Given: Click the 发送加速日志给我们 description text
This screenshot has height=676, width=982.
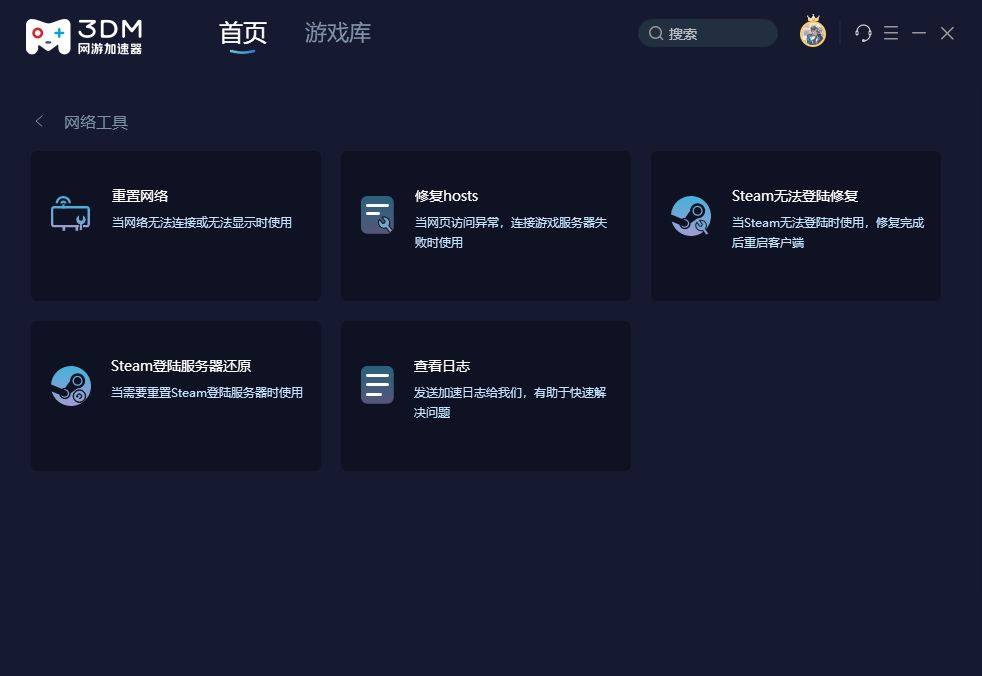Looking at the screenshot, I should (510, 402).
